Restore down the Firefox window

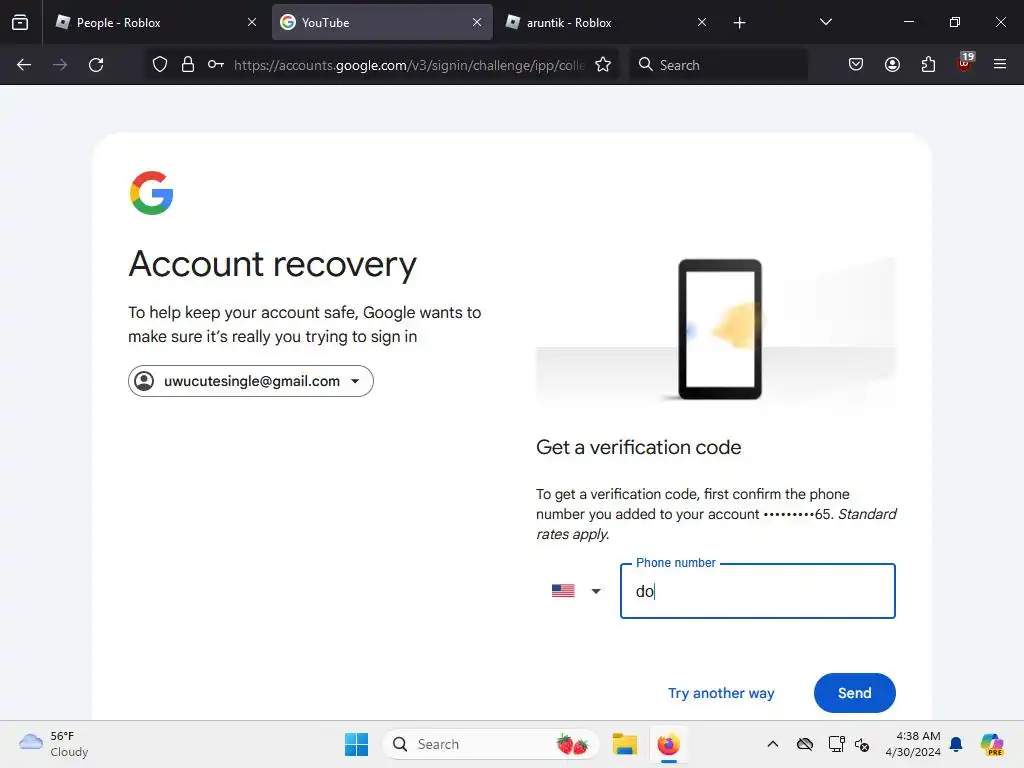pos(955,22)
